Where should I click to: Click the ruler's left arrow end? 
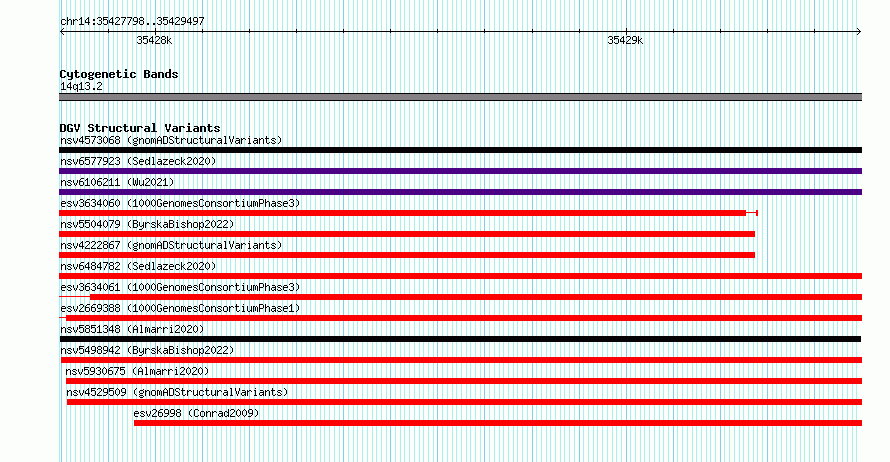coord(62,32)
